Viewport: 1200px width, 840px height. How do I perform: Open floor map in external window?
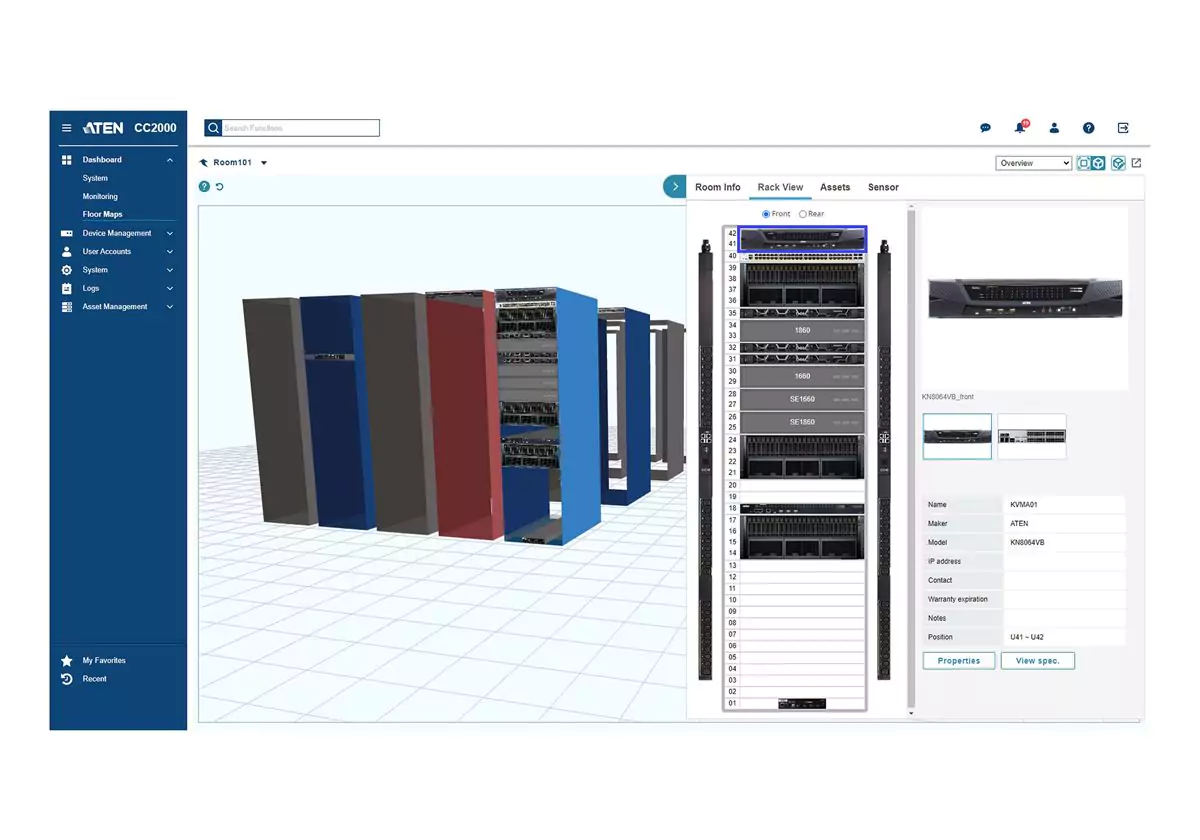click(1136, 162)
